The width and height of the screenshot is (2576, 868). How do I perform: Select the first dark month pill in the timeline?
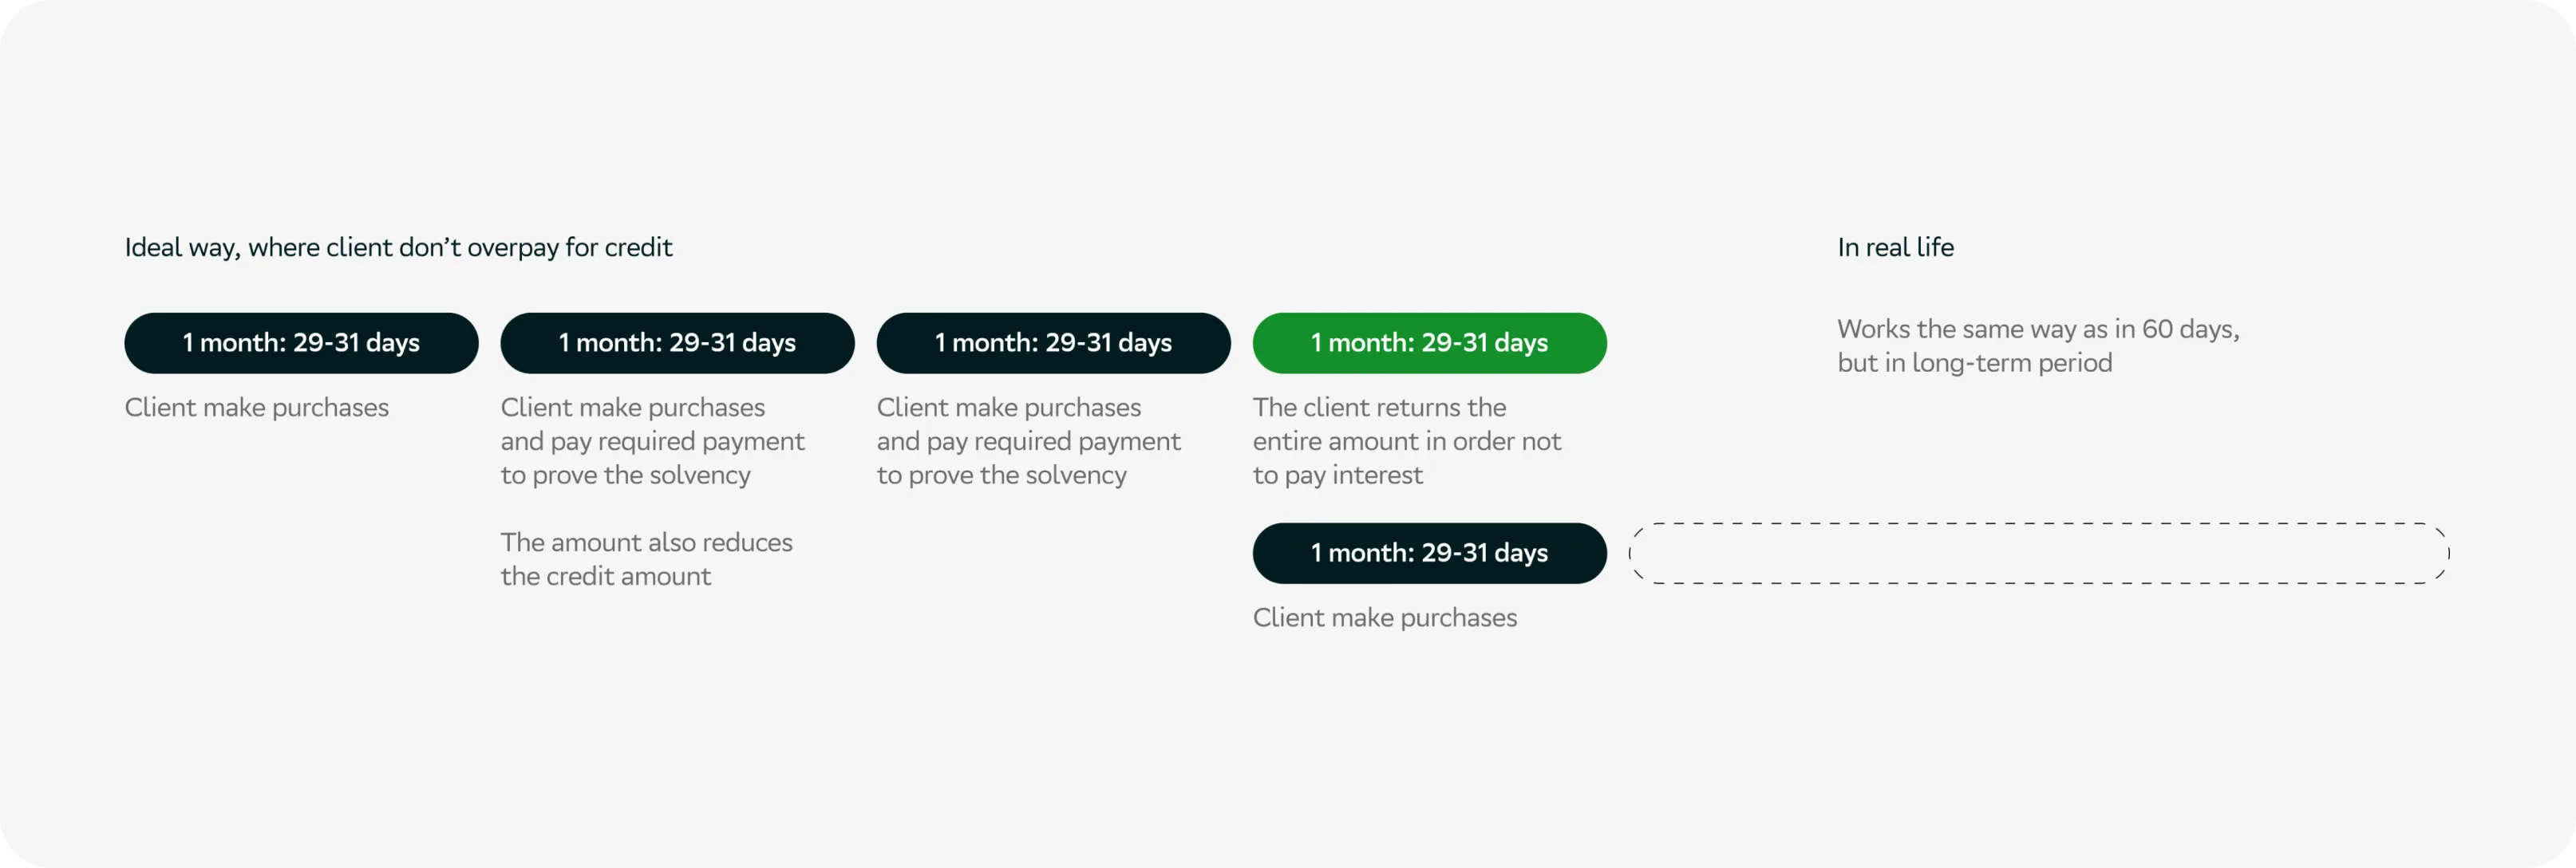point(301,343)
